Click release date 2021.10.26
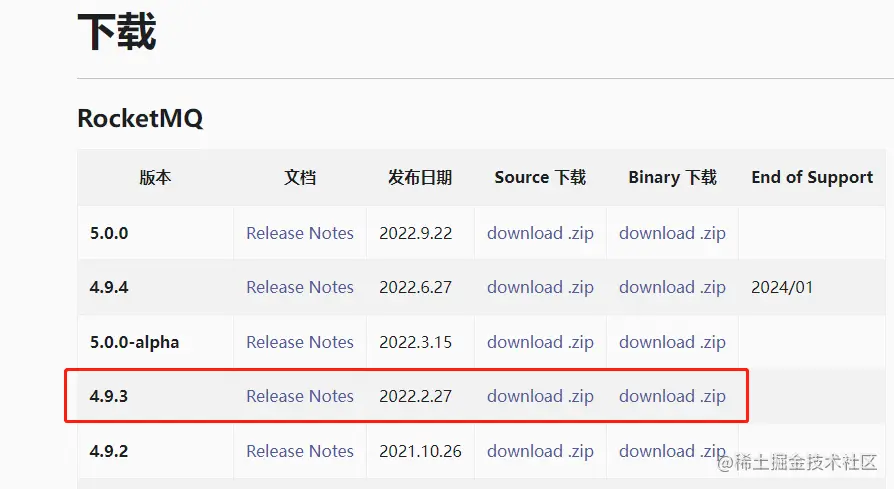Screen dimensions: 894x489 tap(420, 451)
